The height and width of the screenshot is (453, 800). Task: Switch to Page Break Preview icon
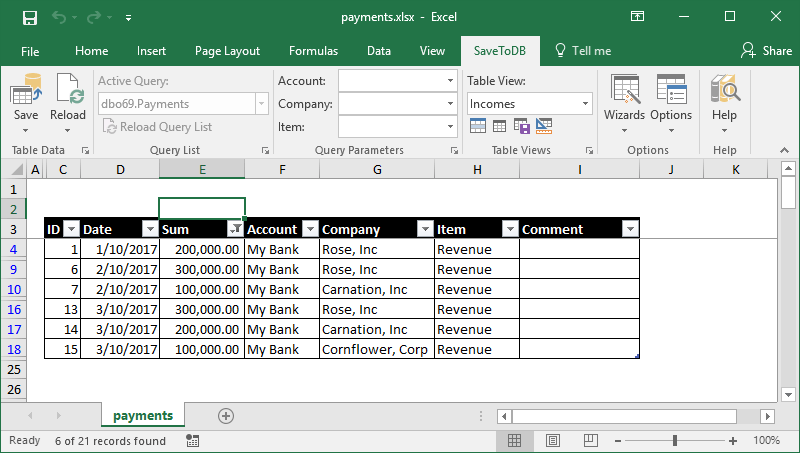click(x=591, y=440)
